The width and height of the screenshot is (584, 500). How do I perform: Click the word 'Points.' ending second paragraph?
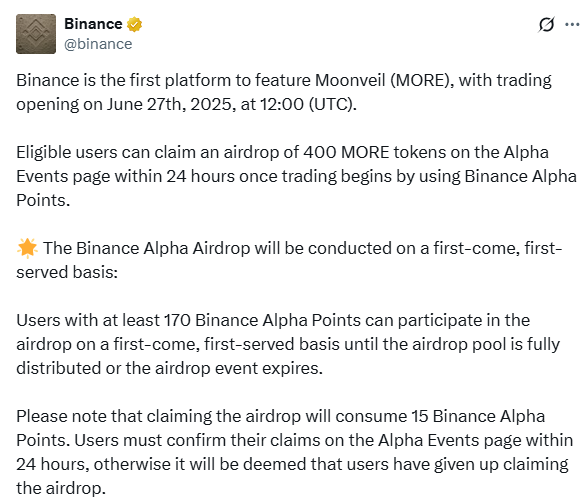(43, 200)
